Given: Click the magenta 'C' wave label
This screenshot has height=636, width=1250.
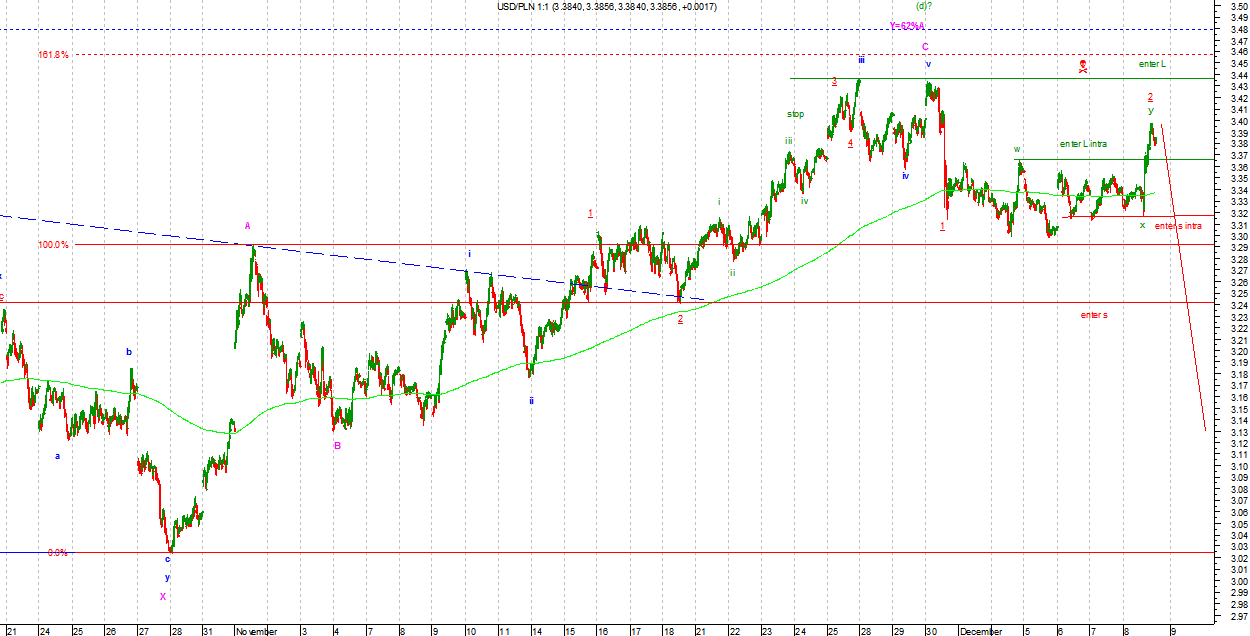Looking at the screenshot, I should coord(925,47).
